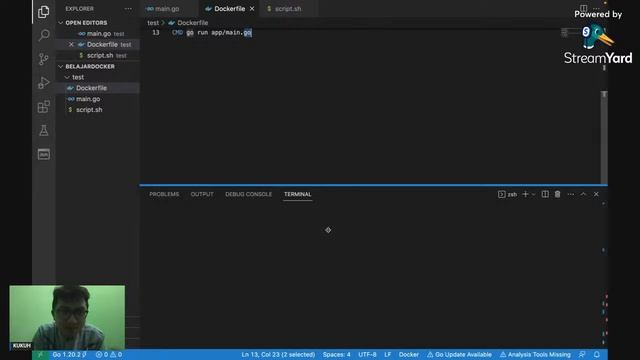Open the Explorer view in activity bar

pos(44,12)
